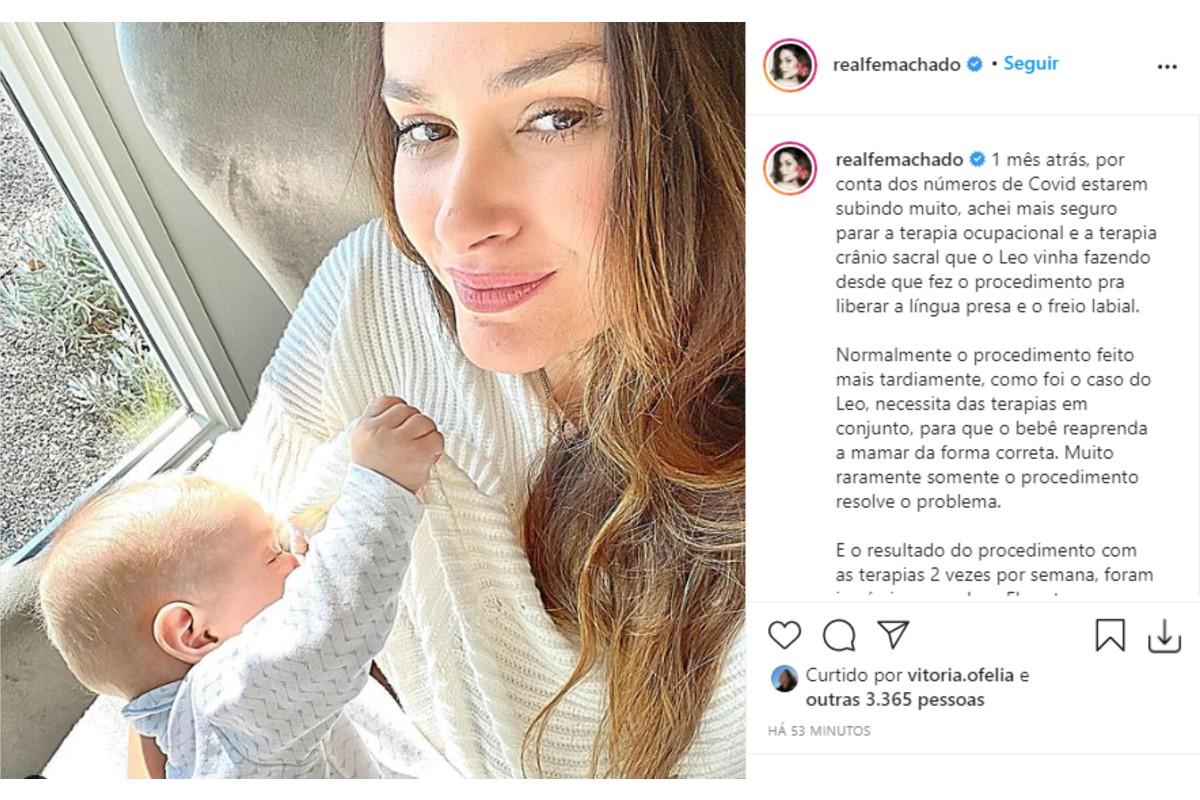Open the three-dots more options menu

(1167, 67)
